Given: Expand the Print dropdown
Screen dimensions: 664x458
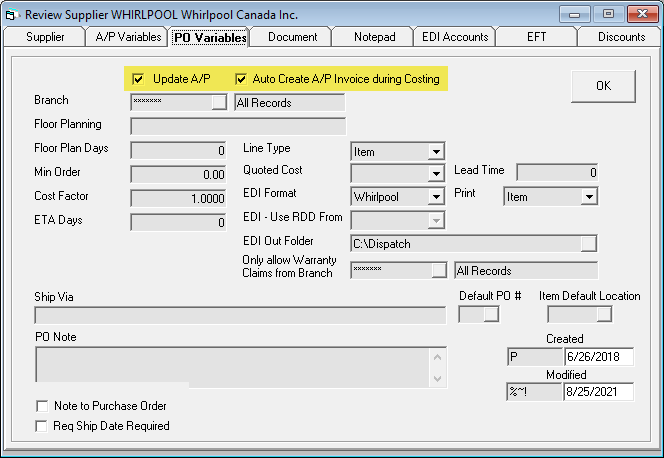Looking at the screenshot, I should coord(589,197).
